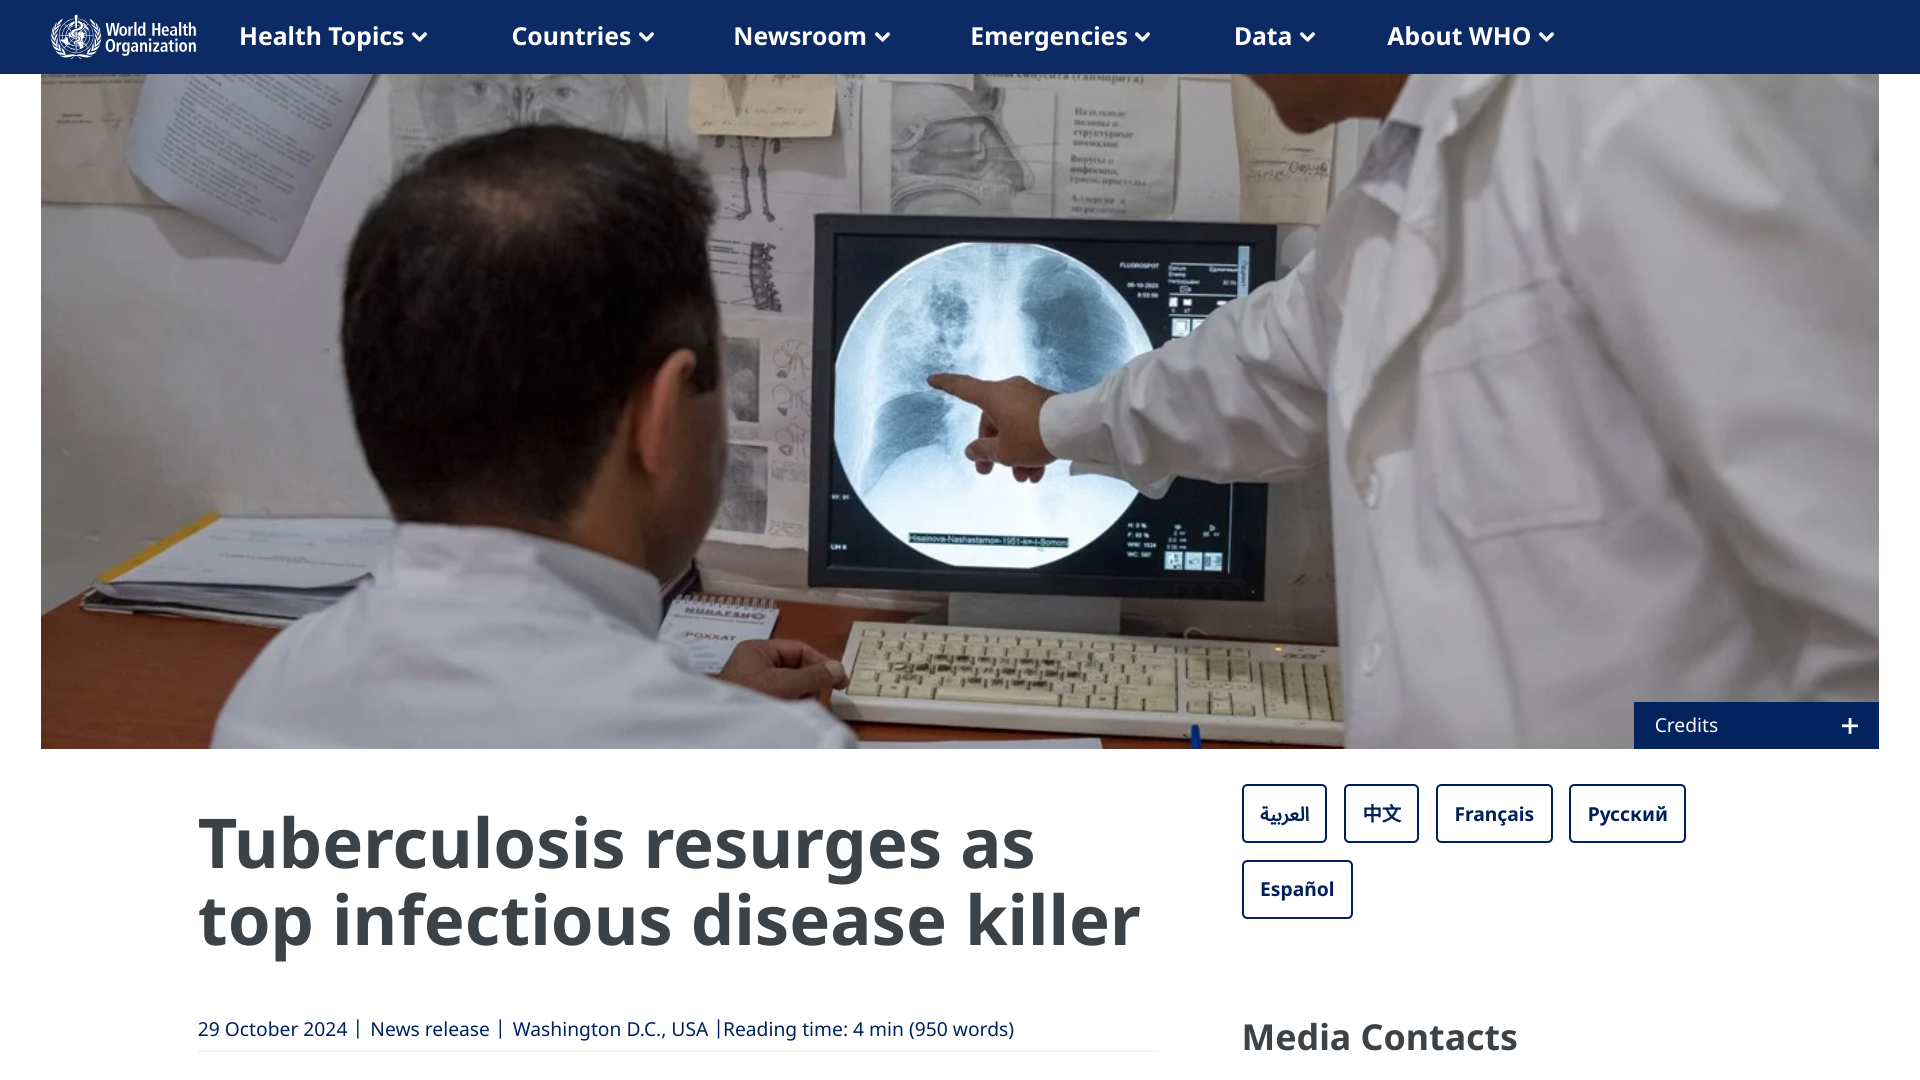Click the World Health Organization logo
1920x1080 pixels.
pyautogui.click(x=123, y=37)
